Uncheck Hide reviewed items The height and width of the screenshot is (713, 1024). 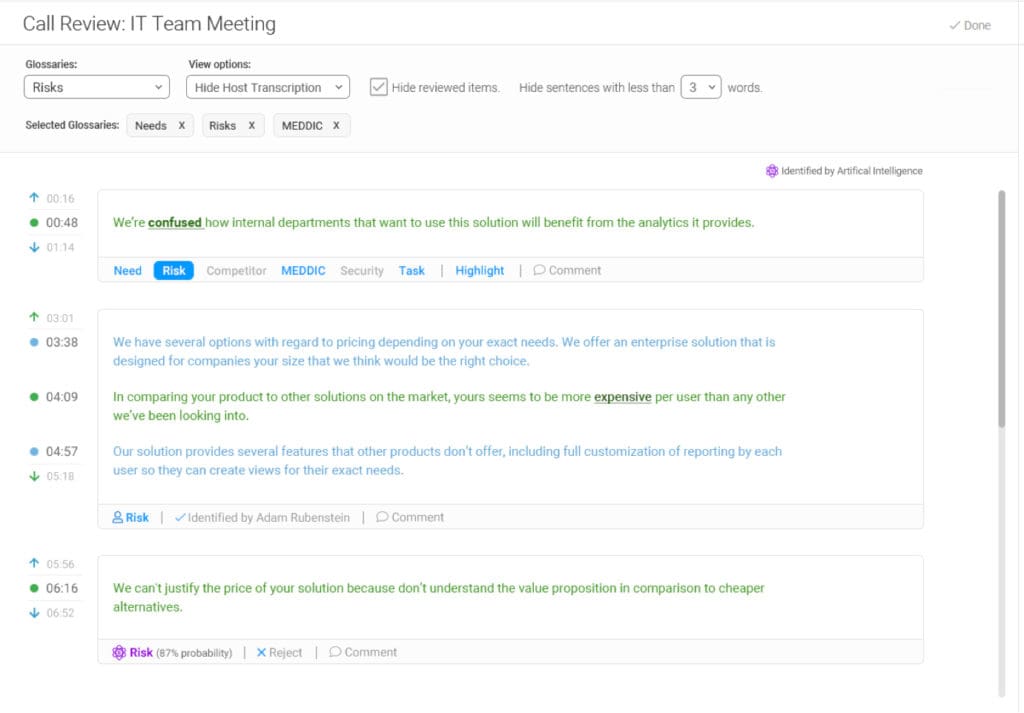(x=378, y=86)
